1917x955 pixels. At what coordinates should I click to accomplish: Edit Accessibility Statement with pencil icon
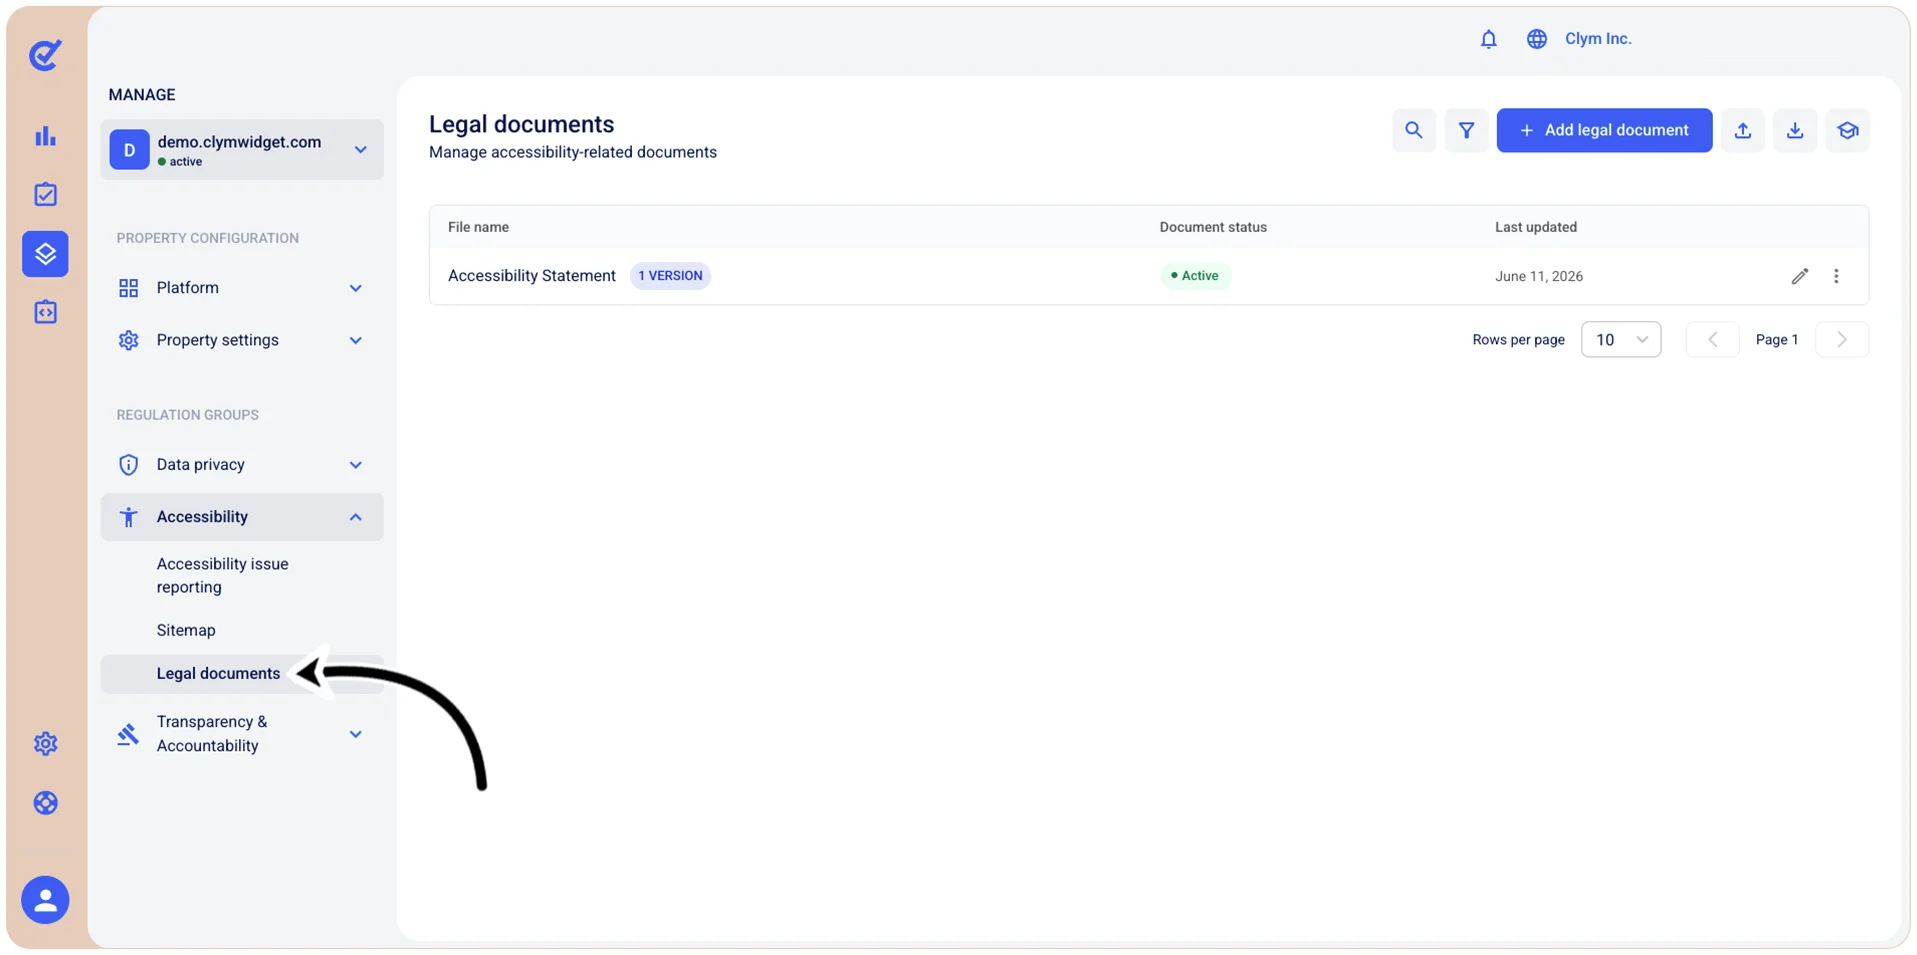[x=1799, y=276]
